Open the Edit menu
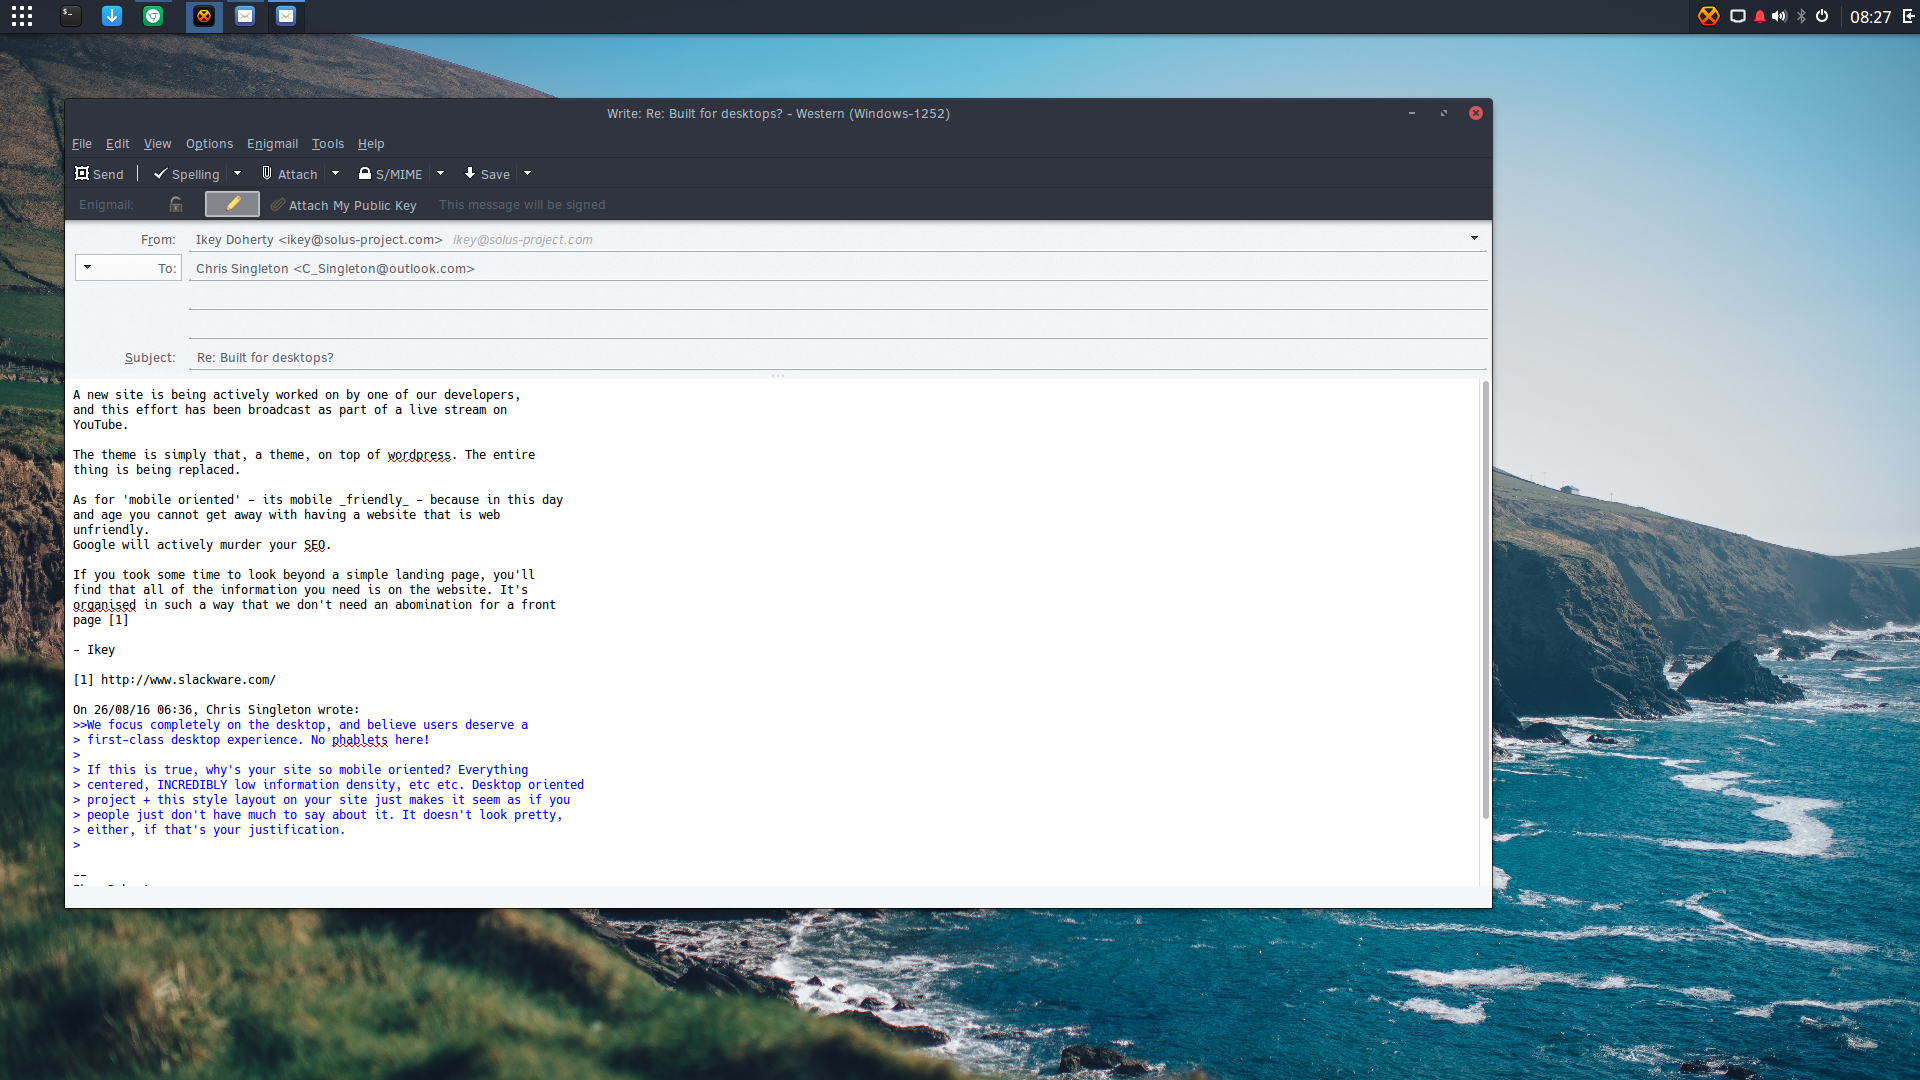The height and width of the screenshot is (1080, 1920). (118, 144)
